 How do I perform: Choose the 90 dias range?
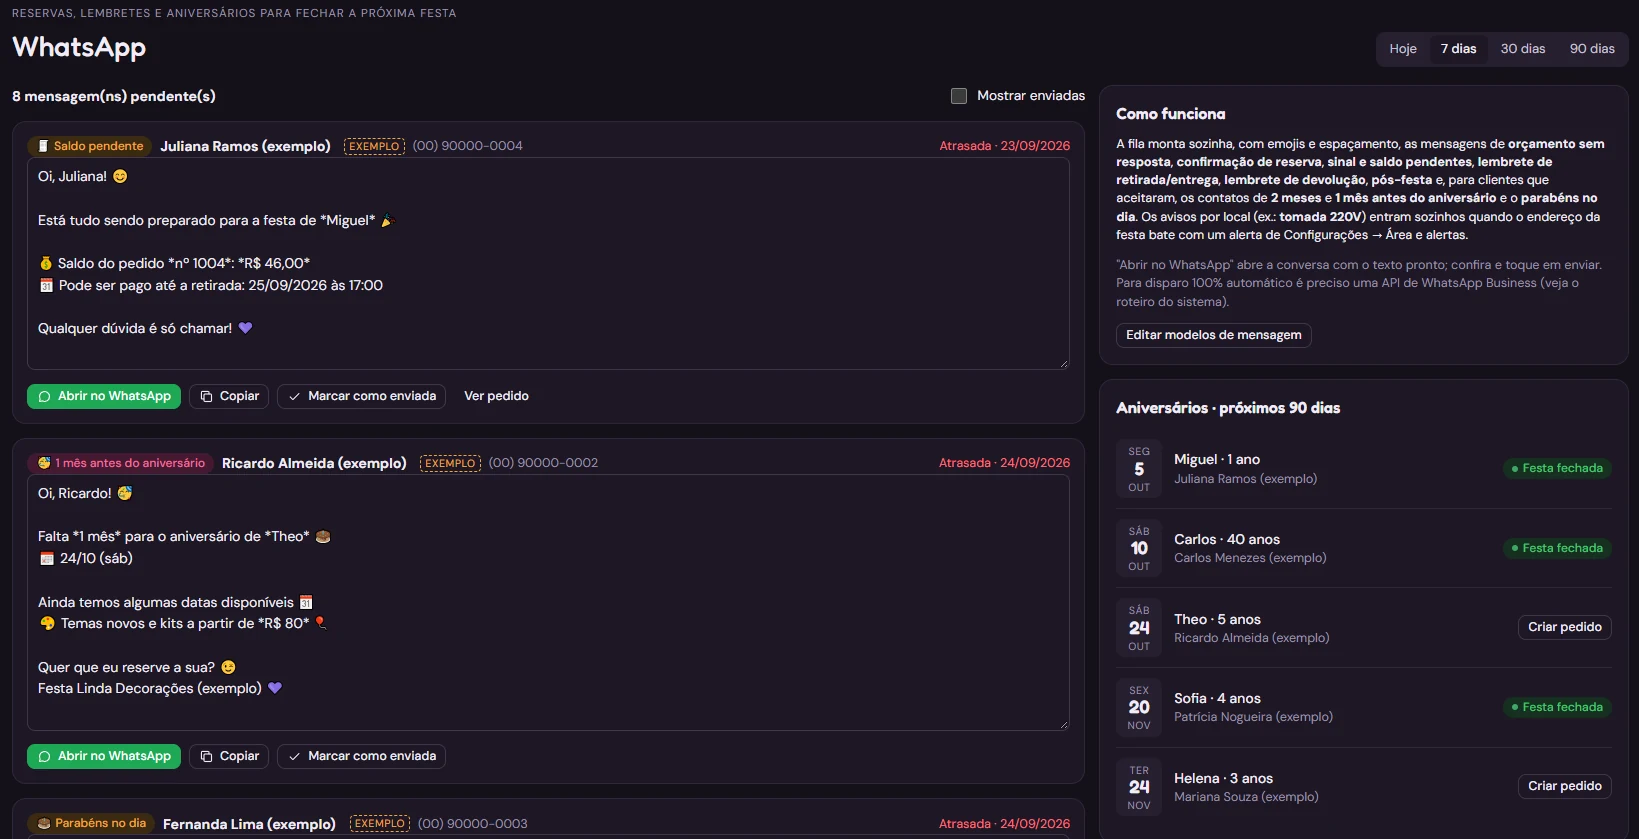(1592, 49)
